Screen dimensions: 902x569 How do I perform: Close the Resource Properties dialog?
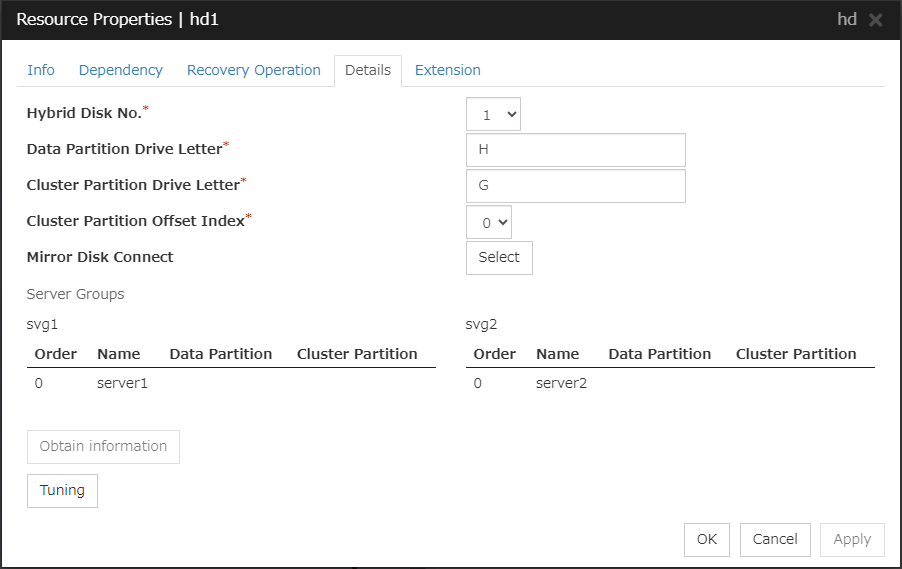pyautogui.click(x=875, y=20)
